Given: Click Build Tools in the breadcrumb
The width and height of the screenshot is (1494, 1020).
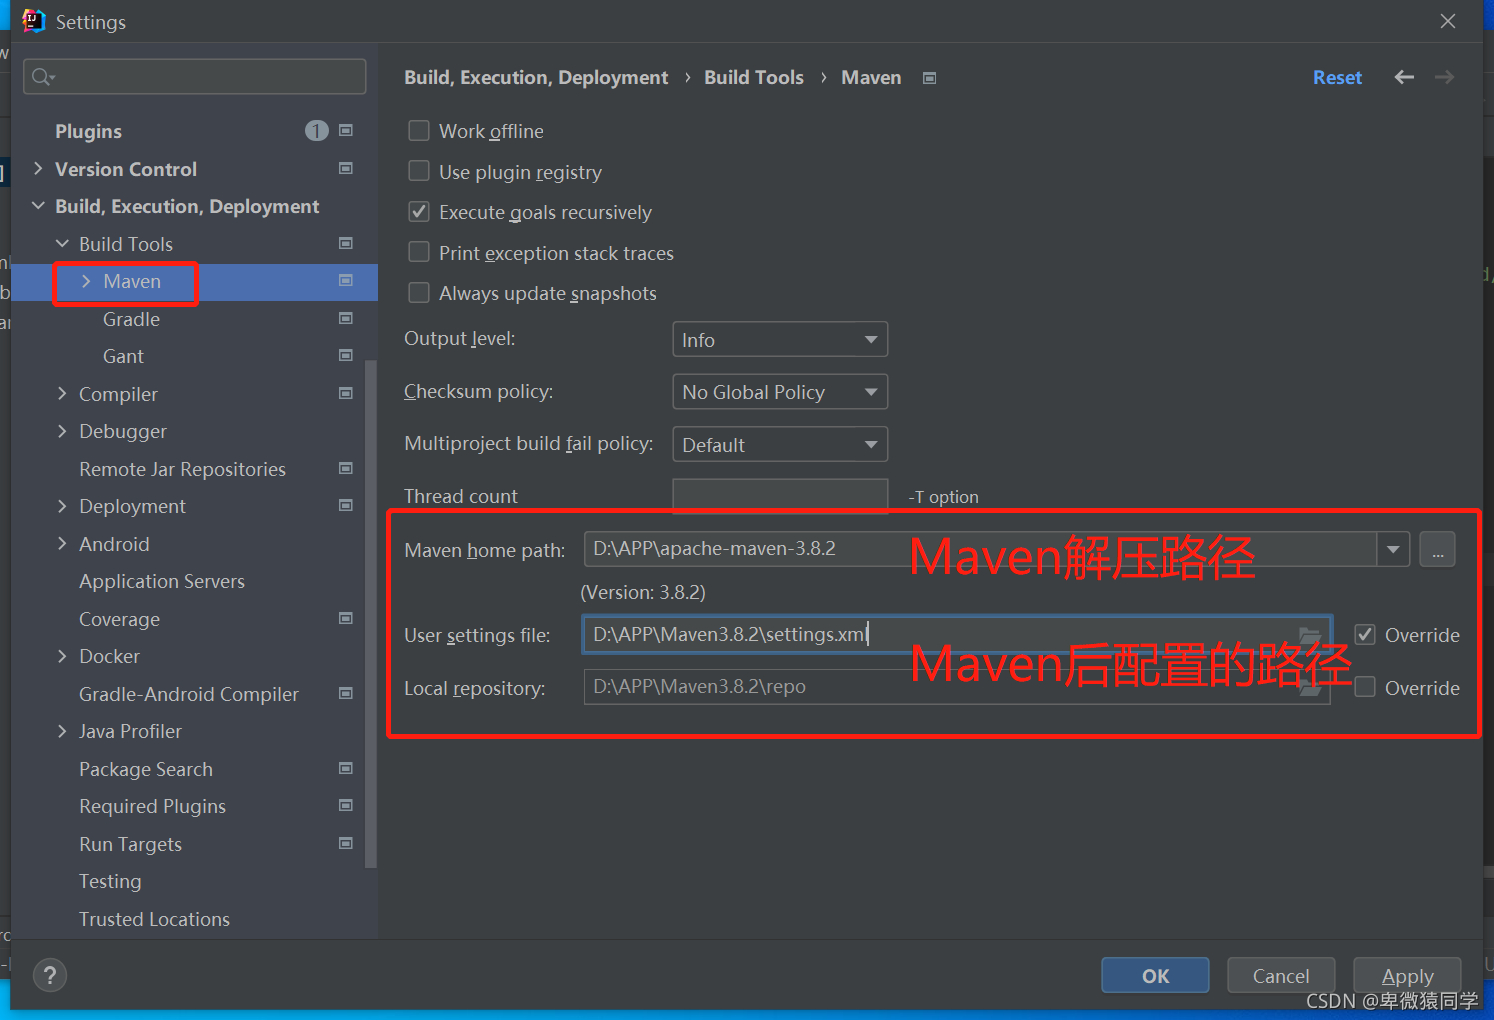Looking at the screenshot, I should pyautogui.click(x=754, y=77).
